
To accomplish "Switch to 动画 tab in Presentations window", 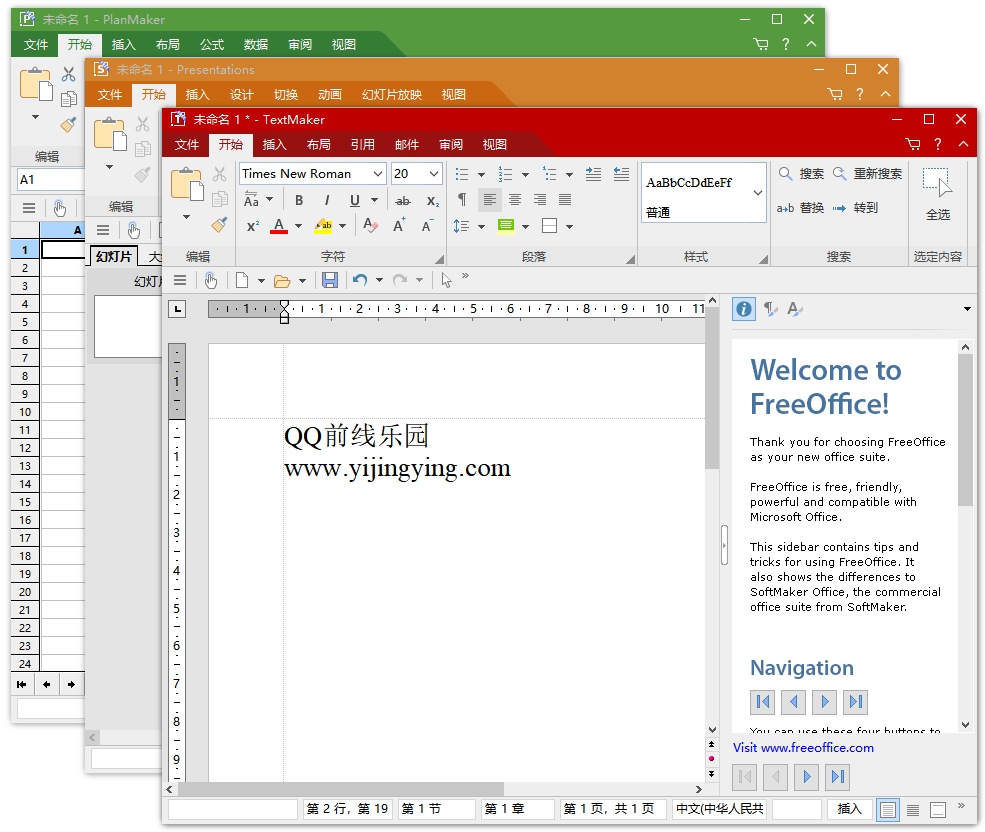I will (x=330, y=95).
